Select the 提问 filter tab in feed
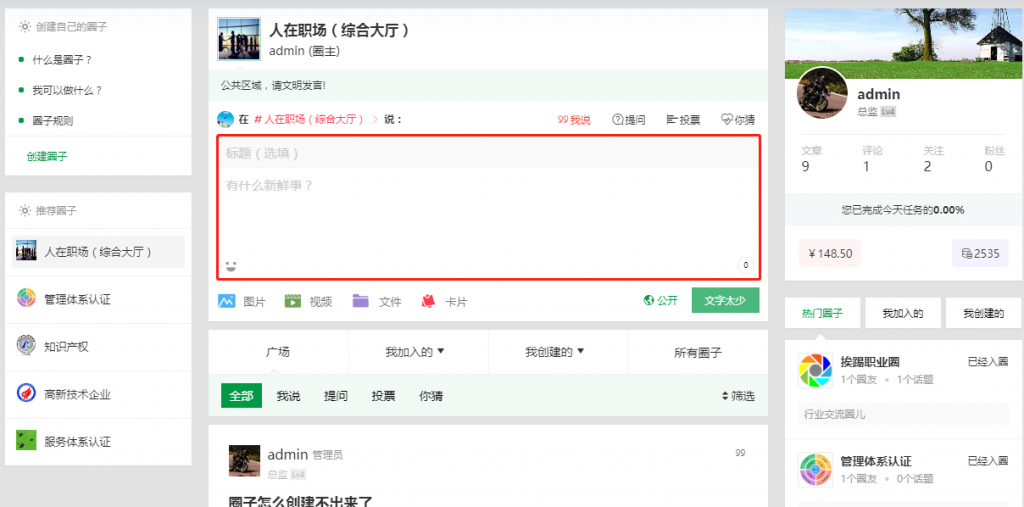1024x507 pixels. click(336, 396)
